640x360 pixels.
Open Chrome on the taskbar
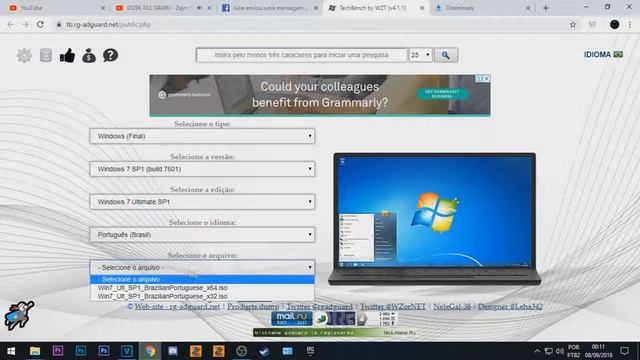click(150, 351)
